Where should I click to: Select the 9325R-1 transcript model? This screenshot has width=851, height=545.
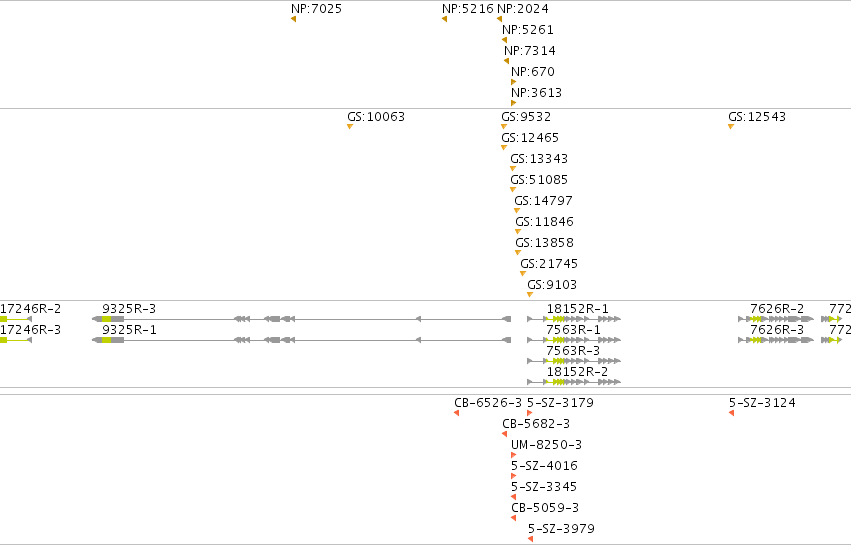click(x=302, y=340)
